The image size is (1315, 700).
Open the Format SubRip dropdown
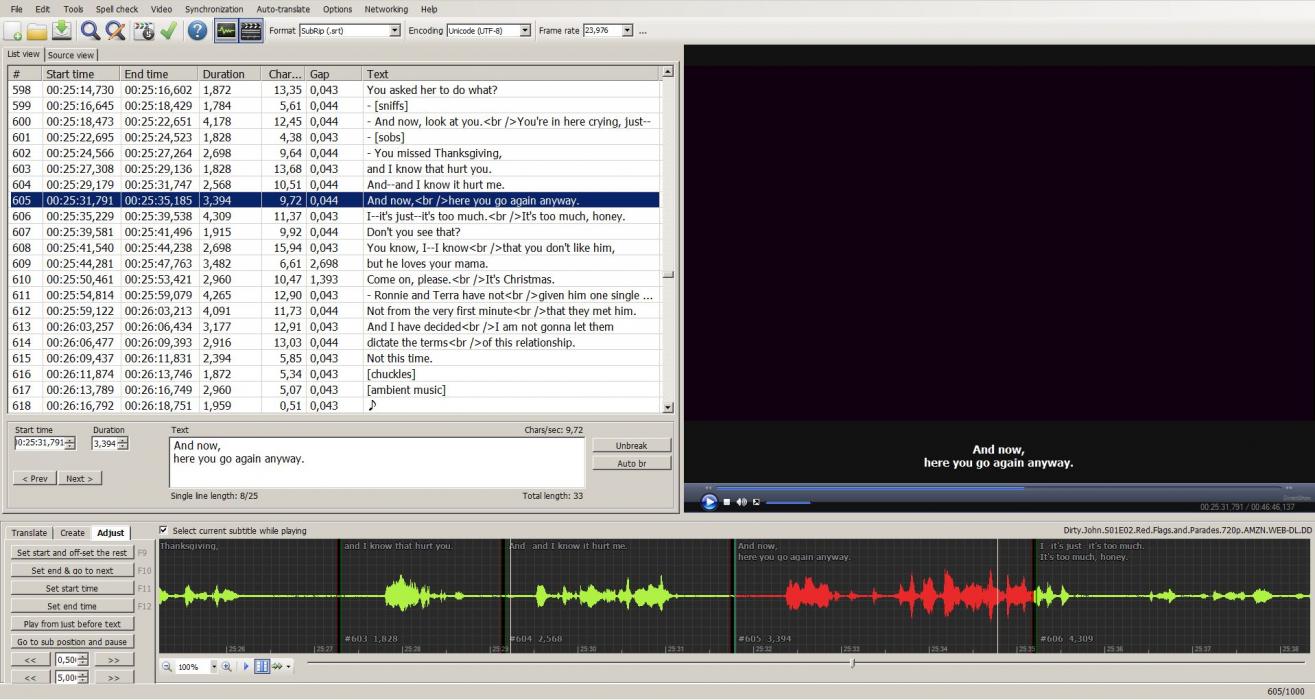(x=394, y=31)
